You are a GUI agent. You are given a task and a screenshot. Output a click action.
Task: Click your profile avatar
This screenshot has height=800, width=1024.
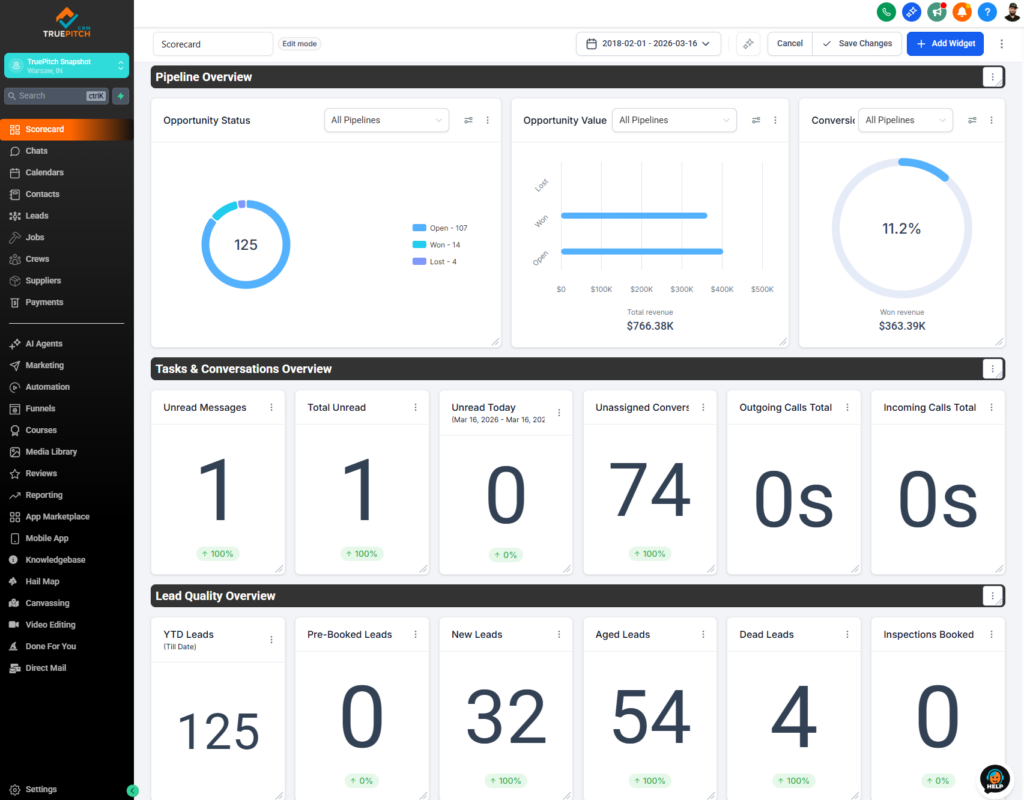(1012, 12)
